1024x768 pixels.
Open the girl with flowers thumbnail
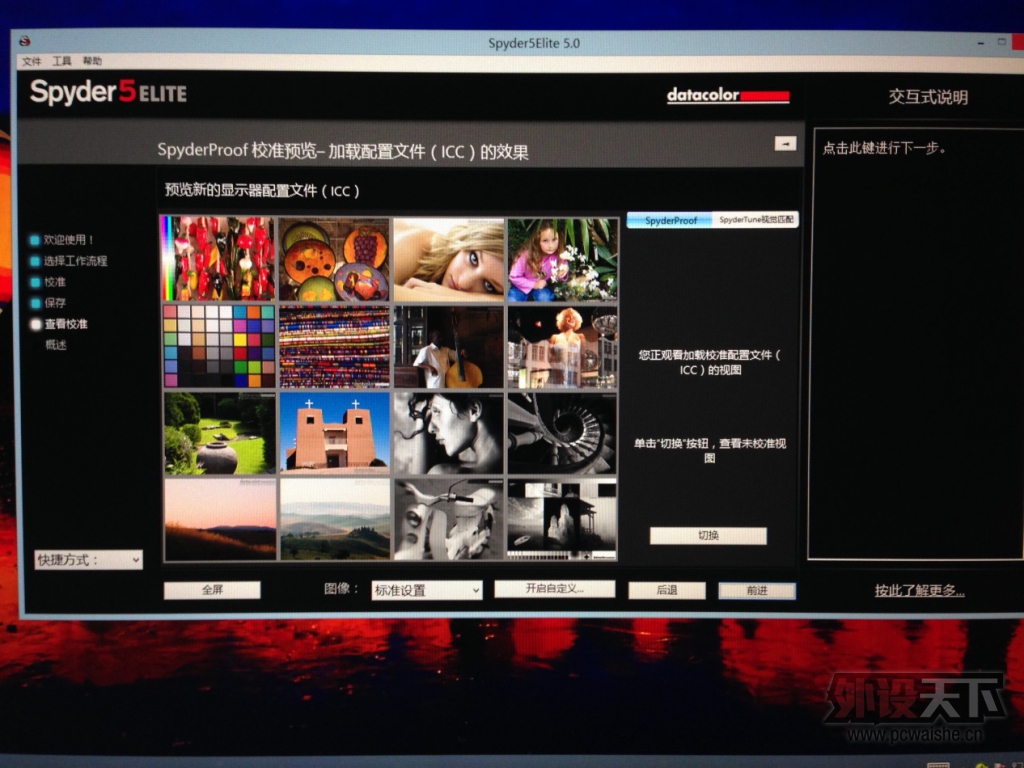pyautogui.click(x=562, y=260)
